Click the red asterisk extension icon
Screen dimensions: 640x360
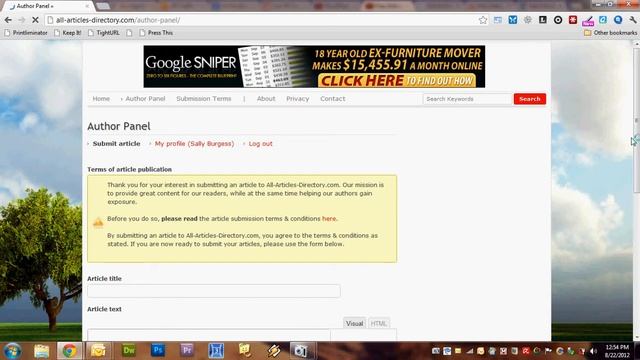click(x=573, y=20)
